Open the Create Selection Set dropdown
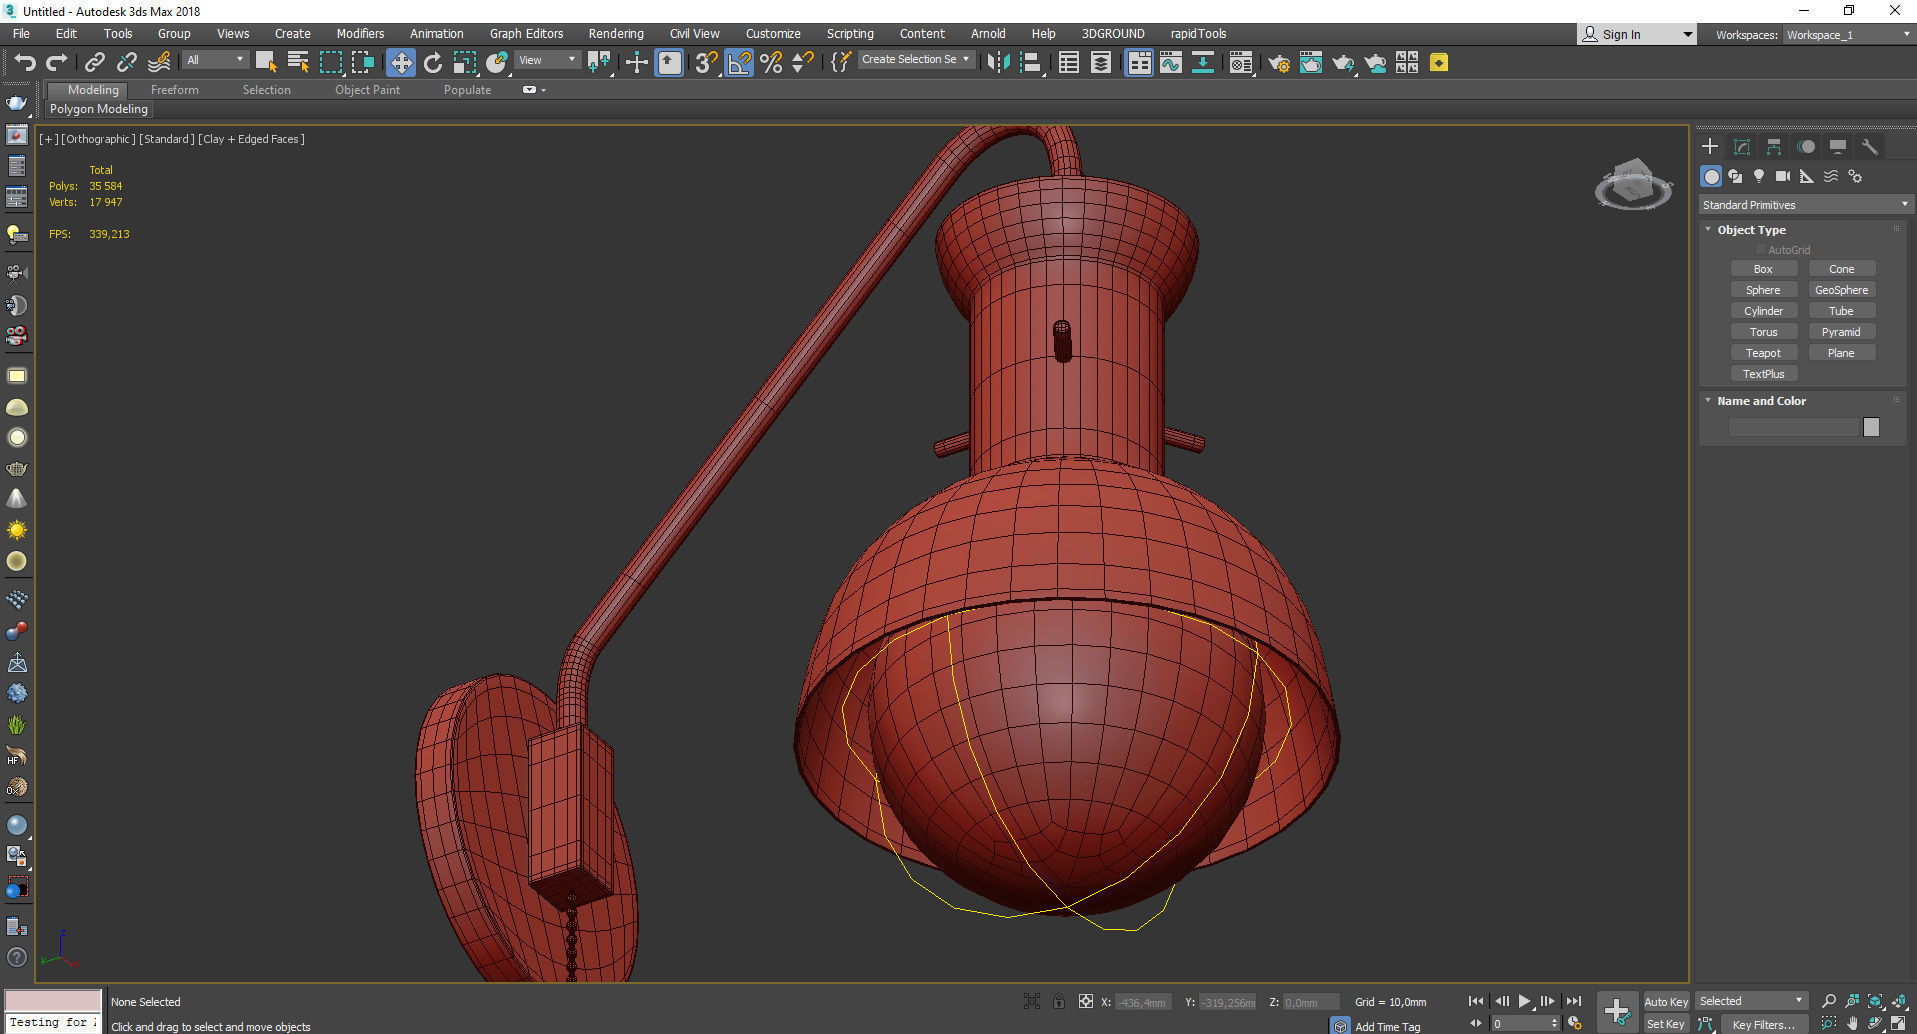This screenshot has height=1034, width=1917. 915,60
